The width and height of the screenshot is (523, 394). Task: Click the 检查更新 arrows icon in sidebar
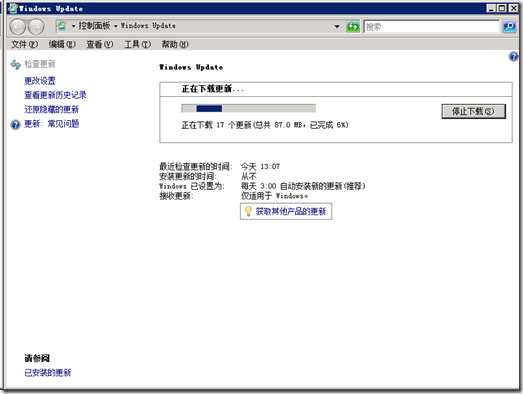point(15,64)
